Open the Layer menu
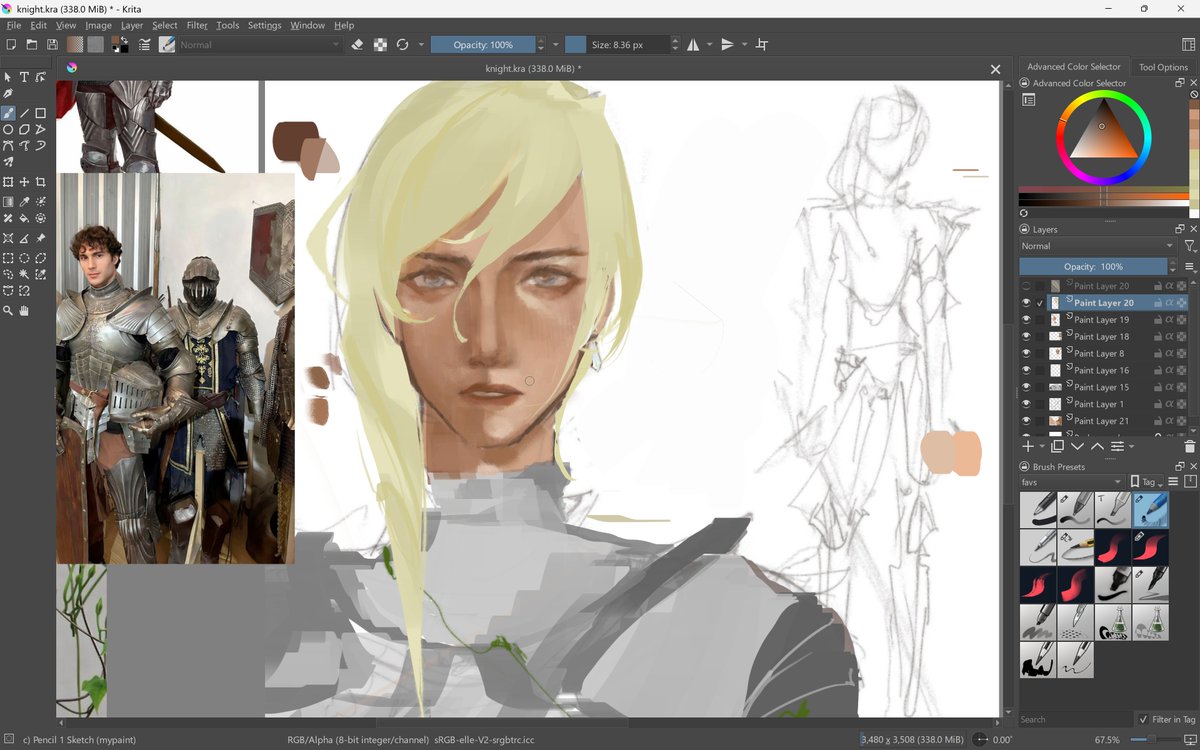 point(132,25)
